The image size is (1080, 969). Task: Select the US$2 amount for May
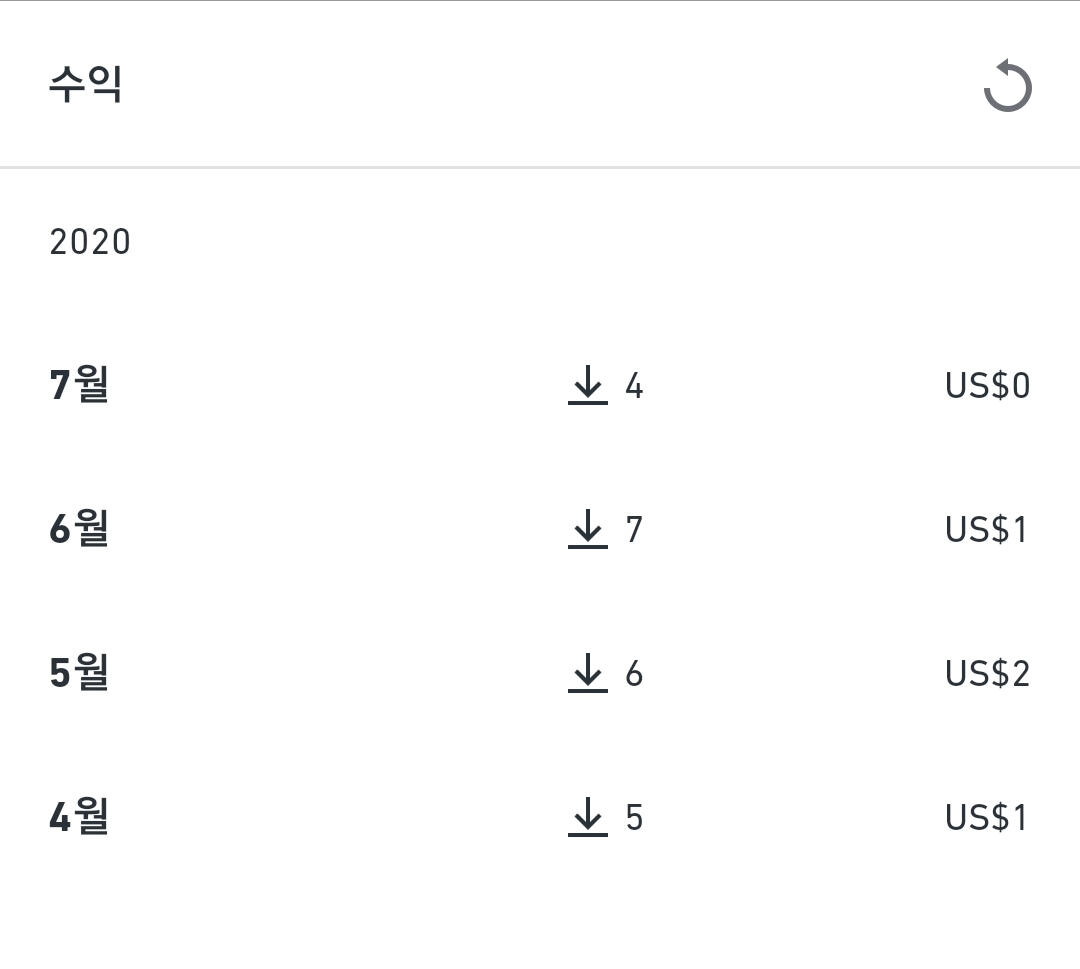(988, 674)
